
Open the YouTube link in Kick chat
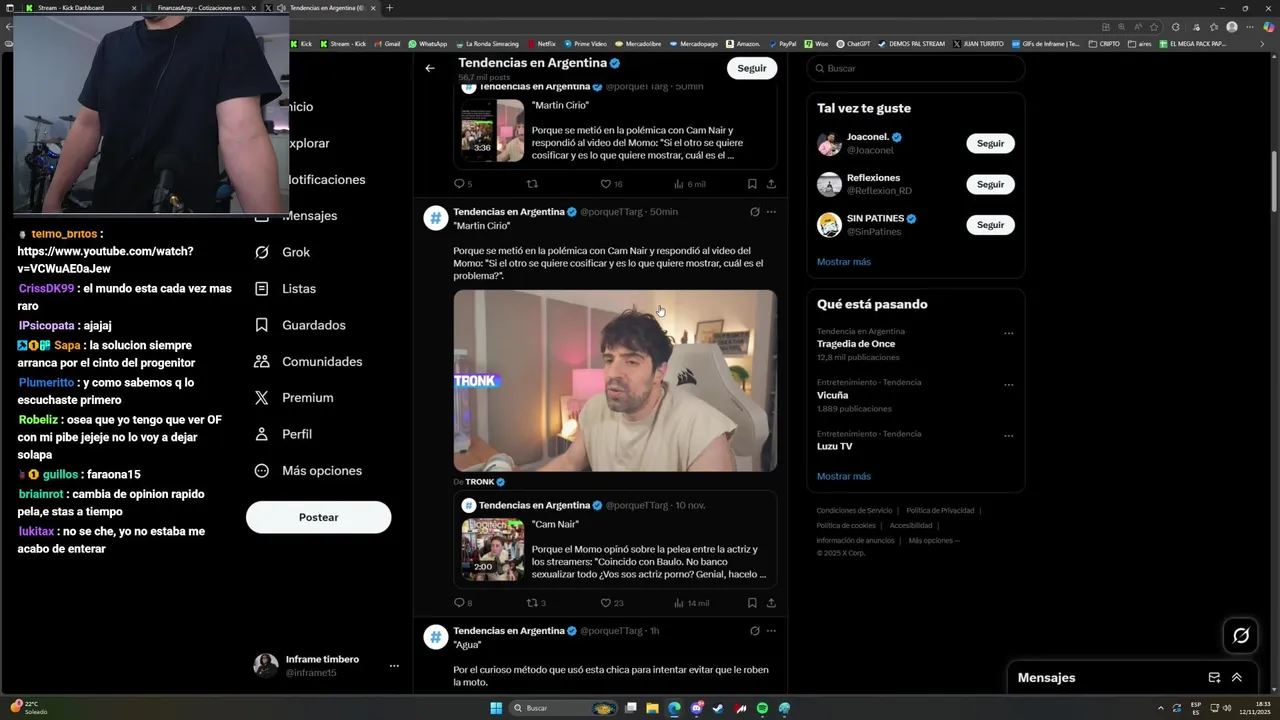tap(106, 260)
